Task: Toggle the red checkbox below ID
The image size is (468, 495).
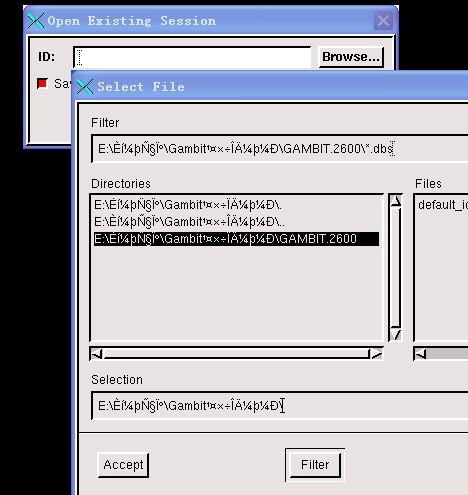Action: 42,83
